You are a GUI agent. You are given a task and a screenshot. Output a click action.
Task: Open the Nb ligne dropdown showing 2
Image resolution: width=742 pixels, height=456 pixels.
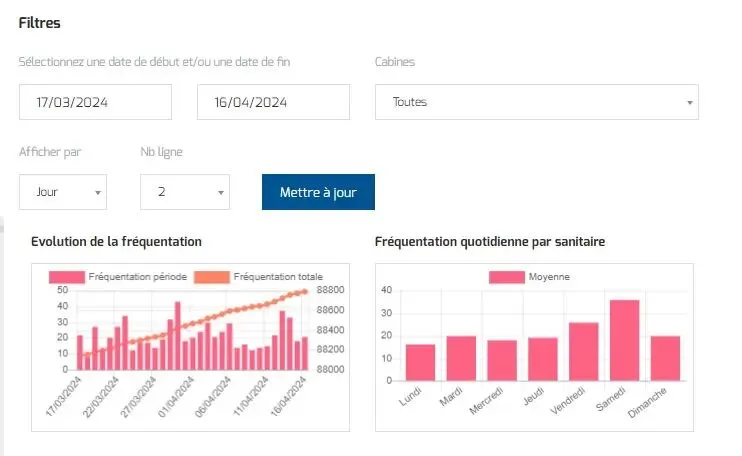185,192
